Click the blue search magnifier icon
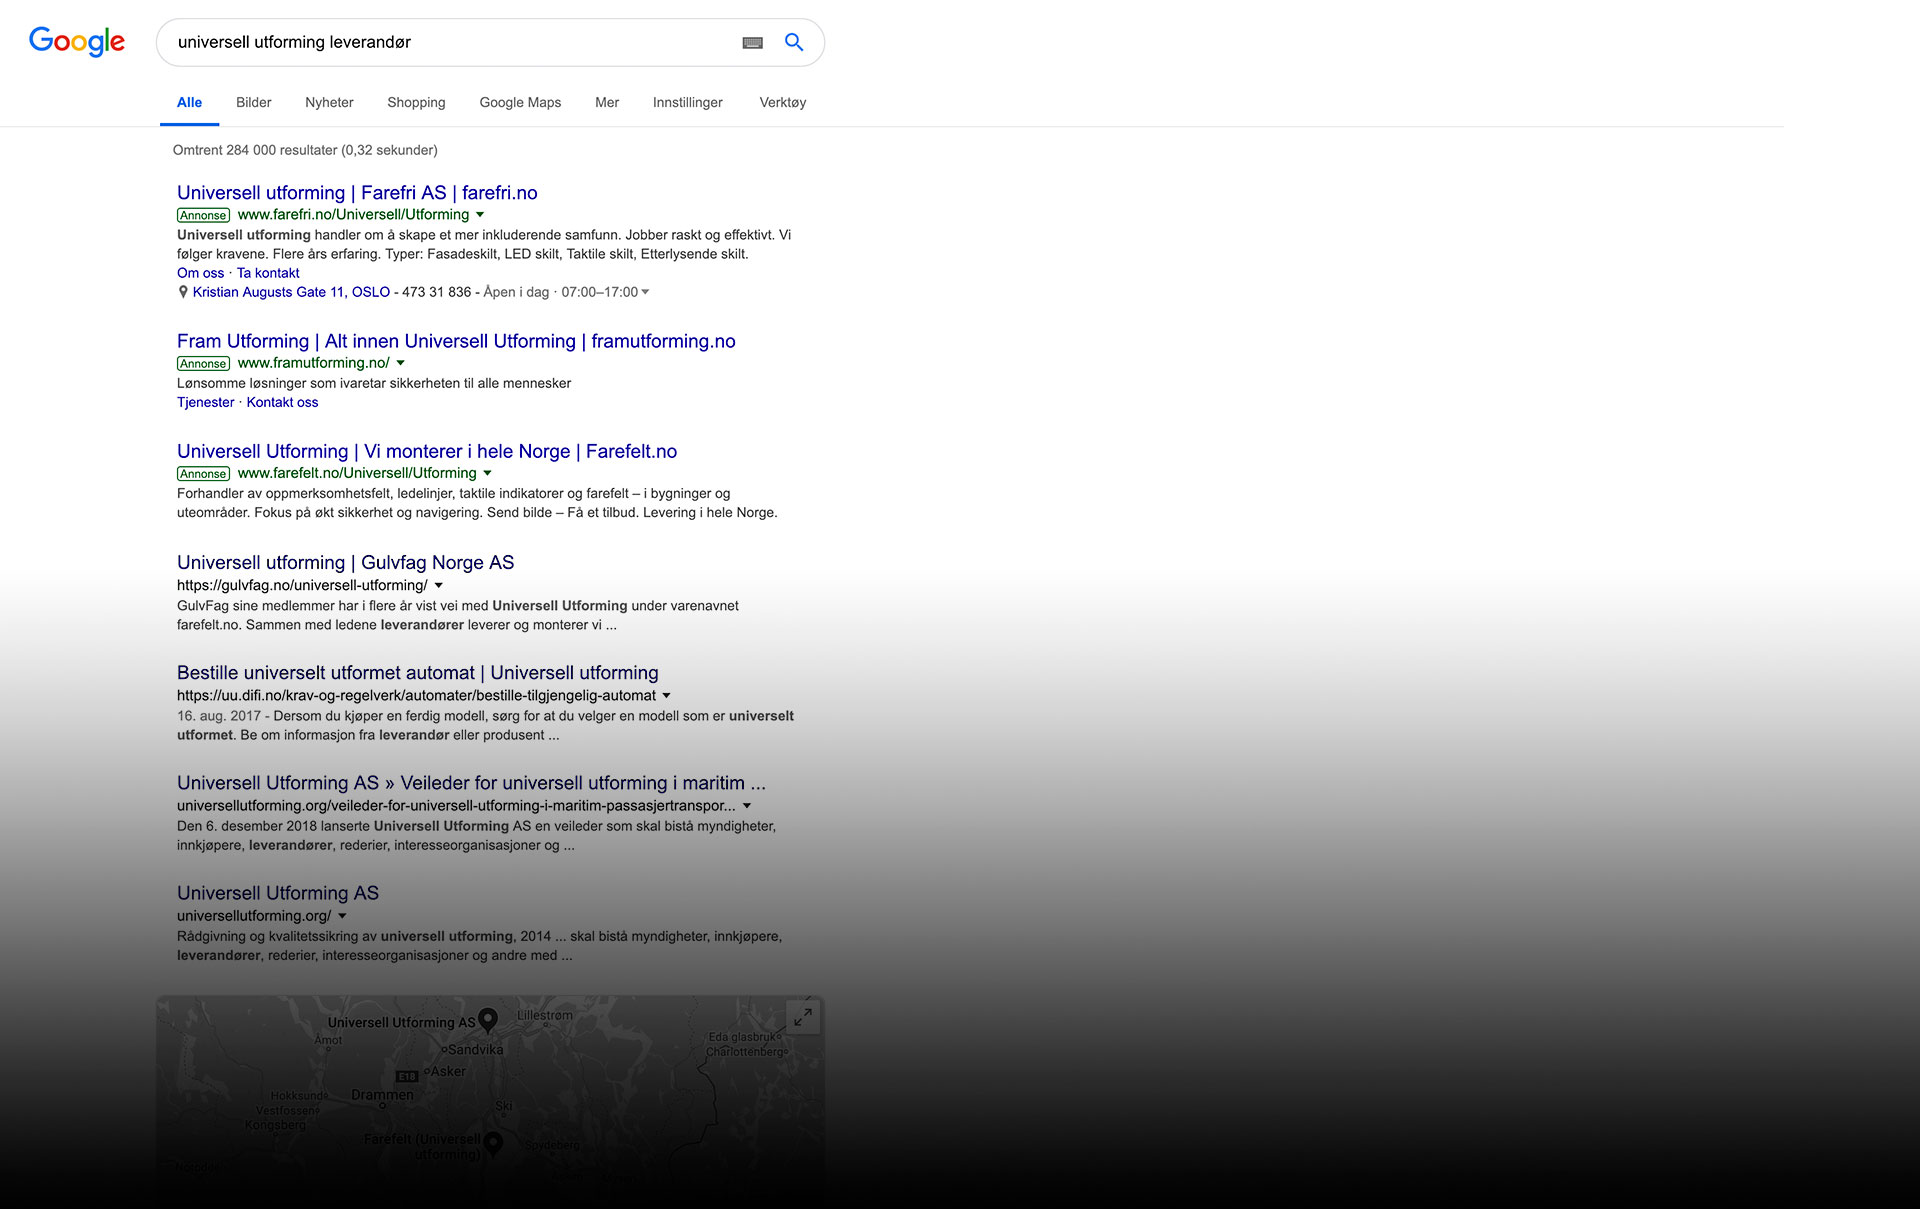The height and width of the screenshot is (1209, 1920). pyautogui.click(x=794, y=42)
